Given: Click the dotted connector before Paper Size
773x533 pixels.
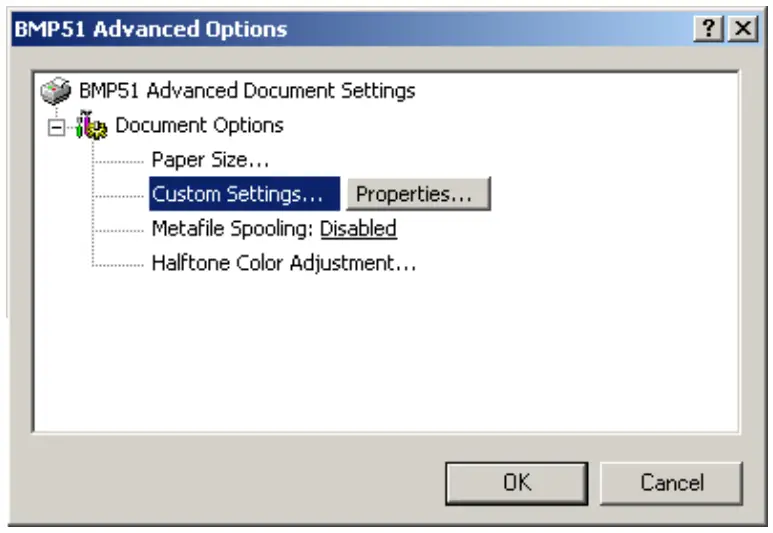Looking at the screenshot, I should (x=120, y=160).
